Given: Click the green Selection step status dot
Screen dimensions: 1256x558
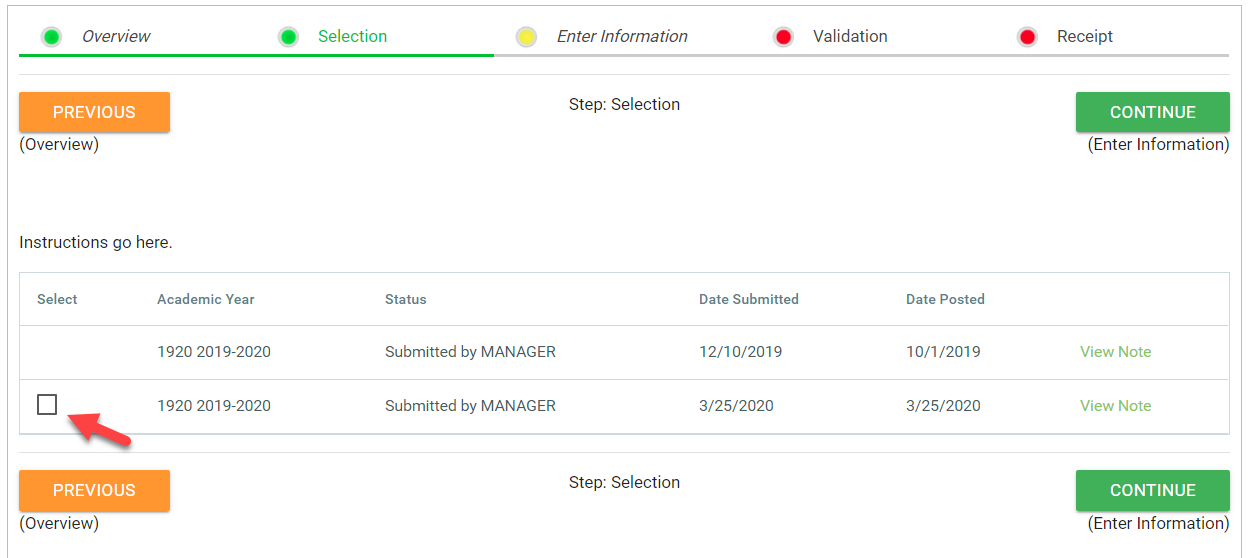Looking at the screenshot, I should [289, 37].
